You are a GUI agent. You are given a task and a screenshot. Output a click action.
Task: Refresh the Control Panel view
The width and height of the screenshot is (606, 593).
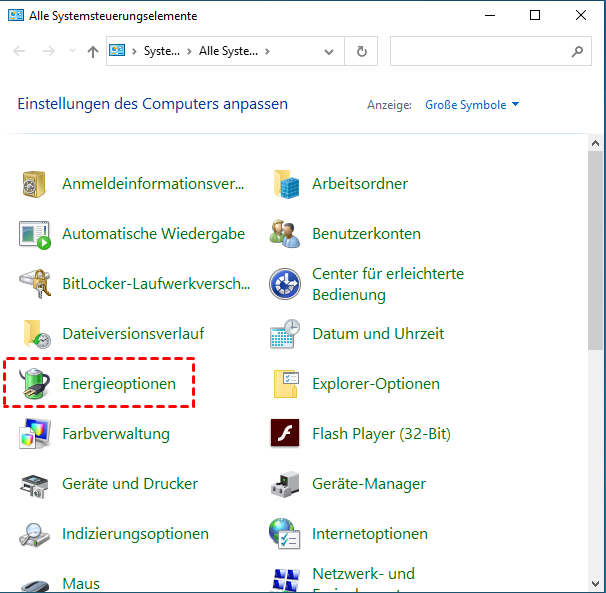pos(361,51)
